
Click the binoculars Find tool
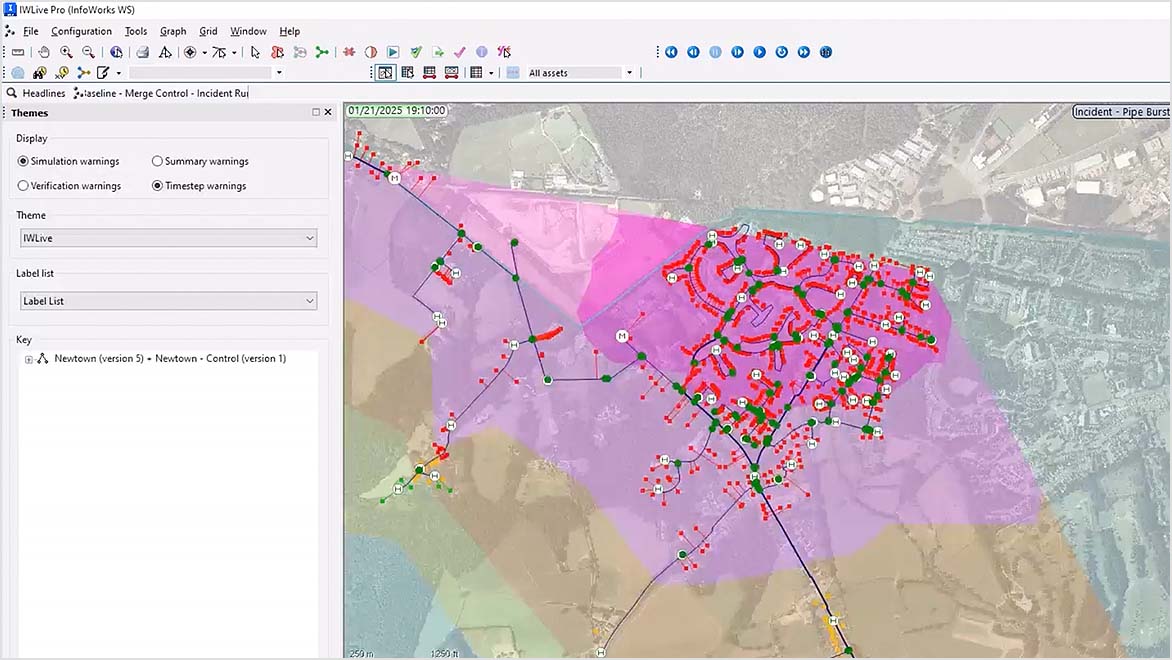(x=38, y=72)
